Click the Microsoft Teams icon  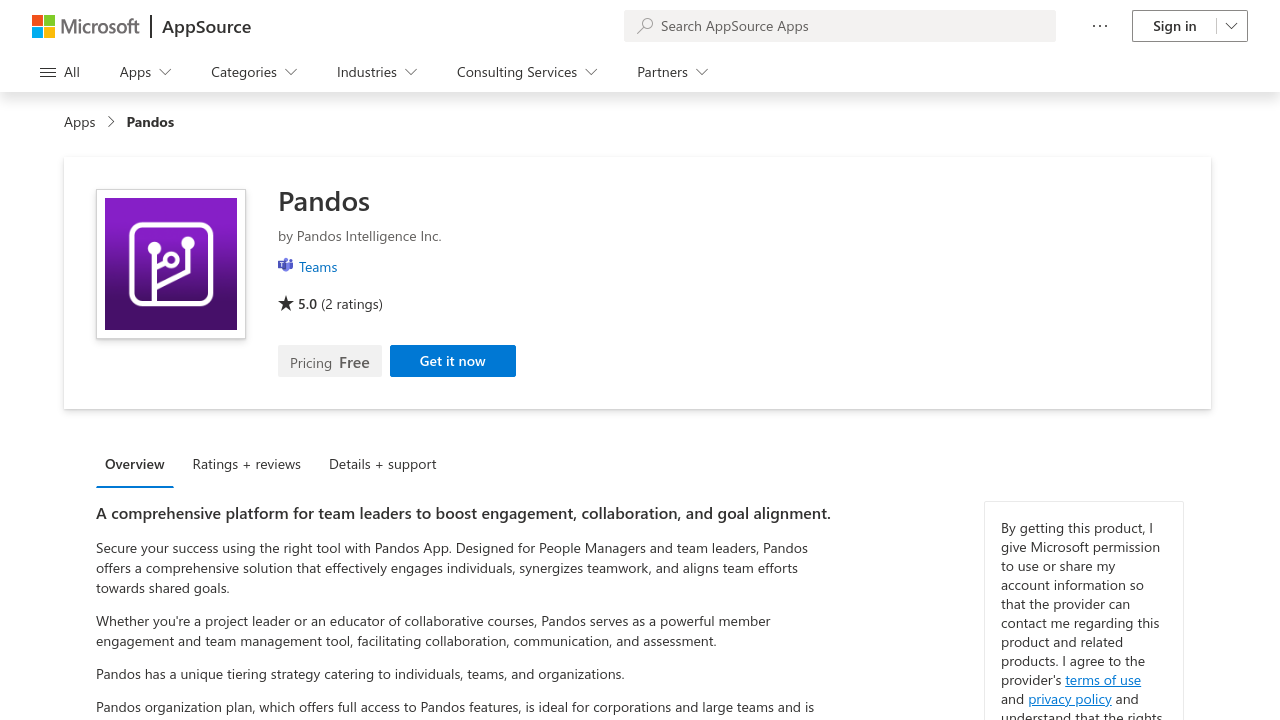click(x=286, y=266)
